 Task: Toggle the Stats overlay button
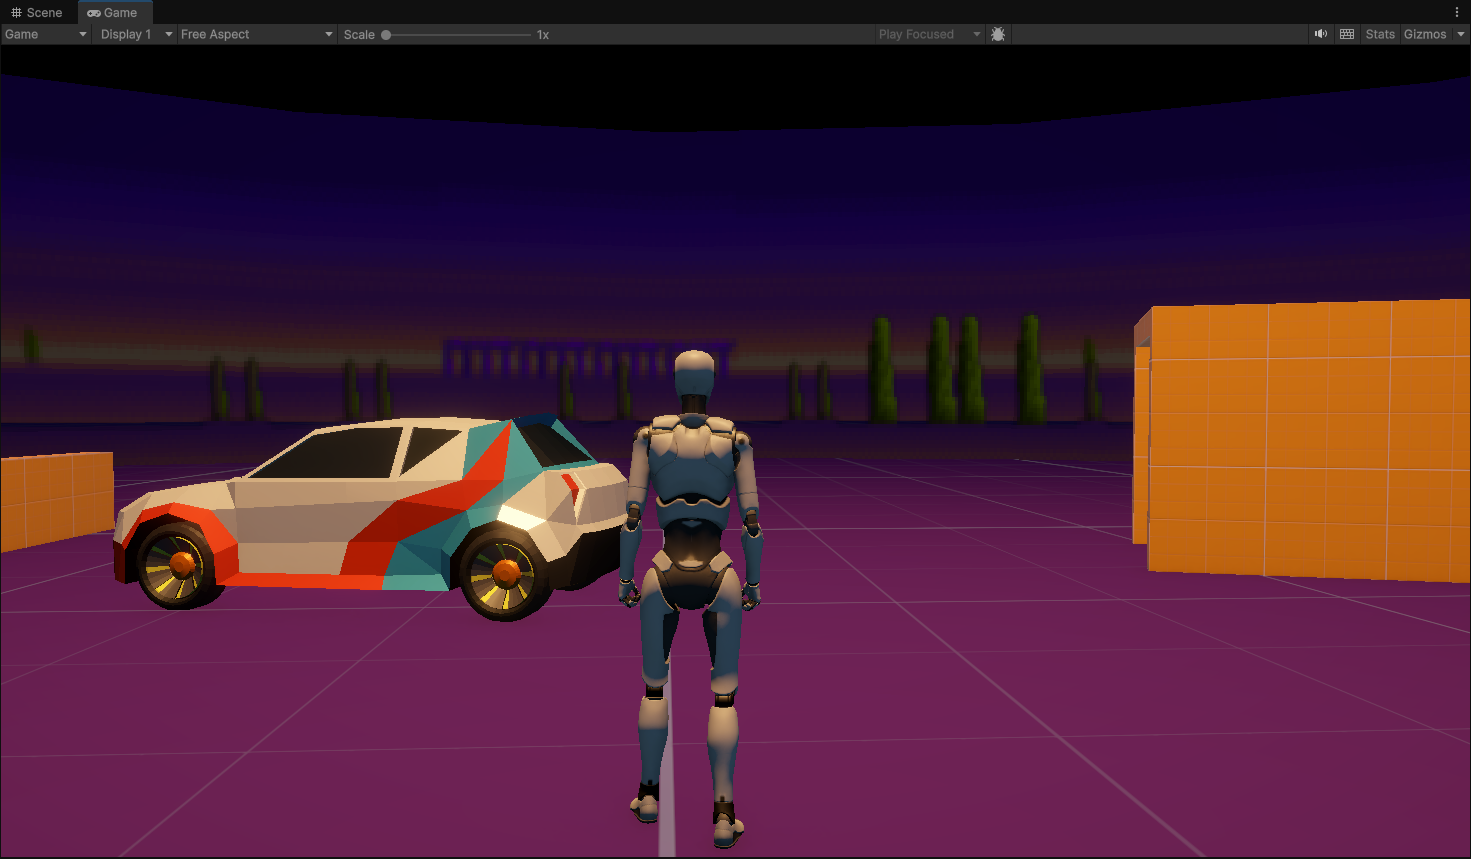pos(1380,34)
